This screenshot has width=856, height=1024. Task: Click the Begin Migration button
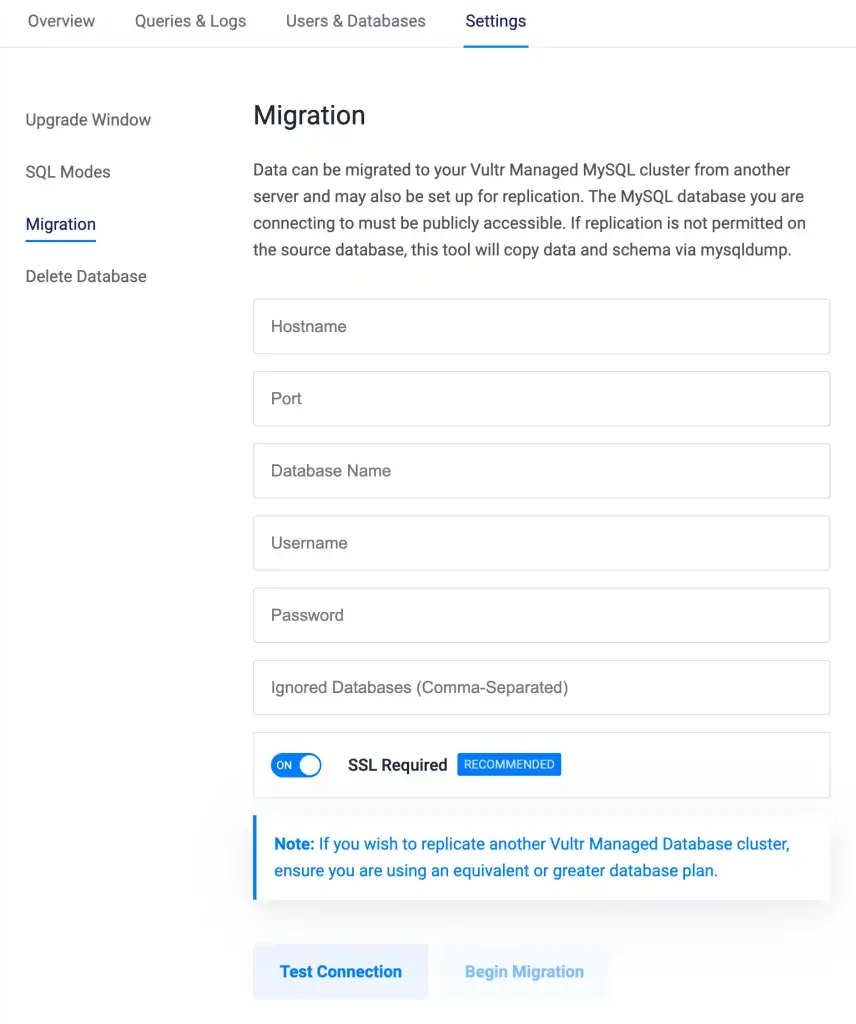point(524,971)
